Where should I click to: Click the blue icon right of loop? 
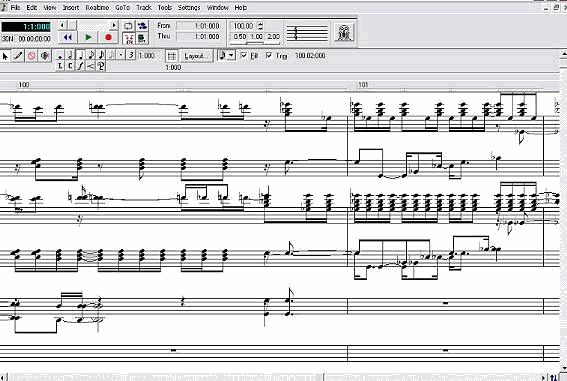pos(142,26)
